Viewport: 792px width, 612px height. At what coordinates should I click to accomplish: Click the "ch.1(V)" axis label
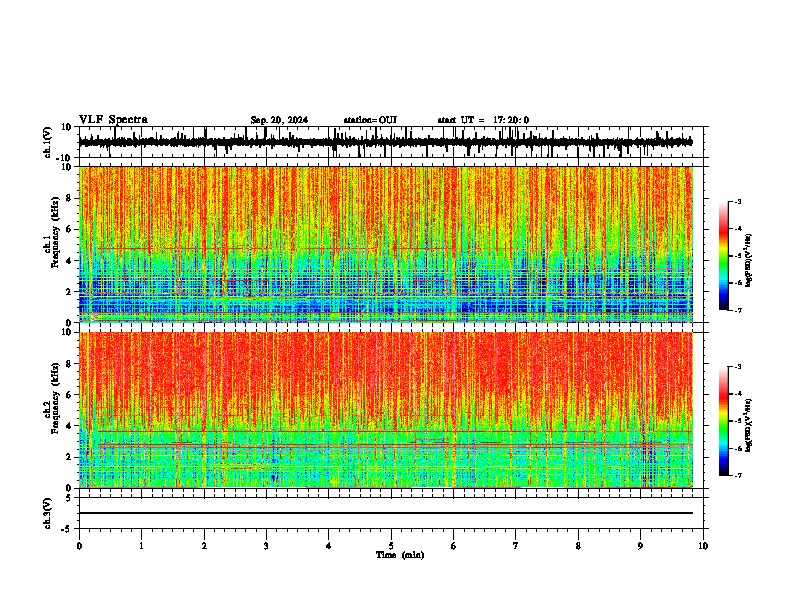[48, 142]
